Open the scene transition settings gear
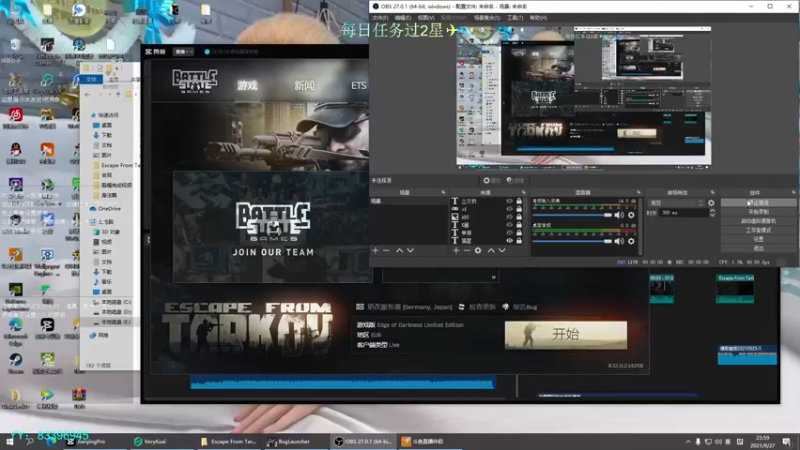Viewport: 800px width, 450px height. coord(711,203)
